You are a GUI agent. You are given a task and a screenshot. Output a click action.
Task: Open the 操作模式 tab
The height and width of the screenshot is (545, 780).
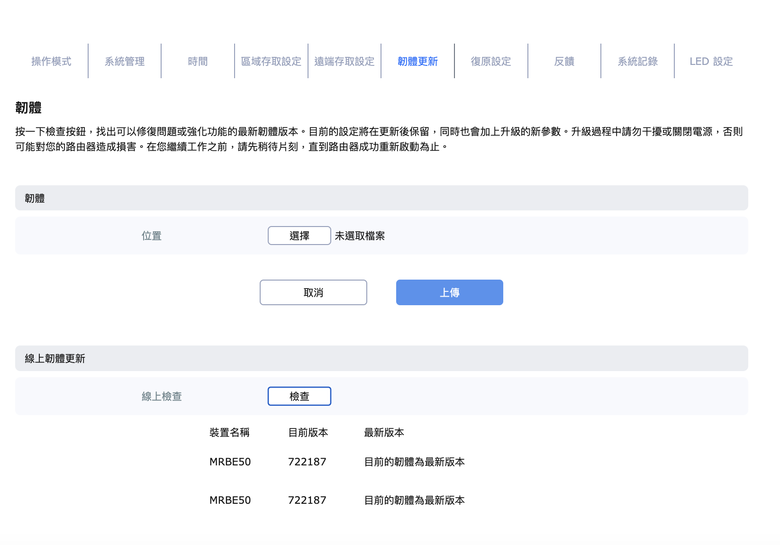pos(51,61)
